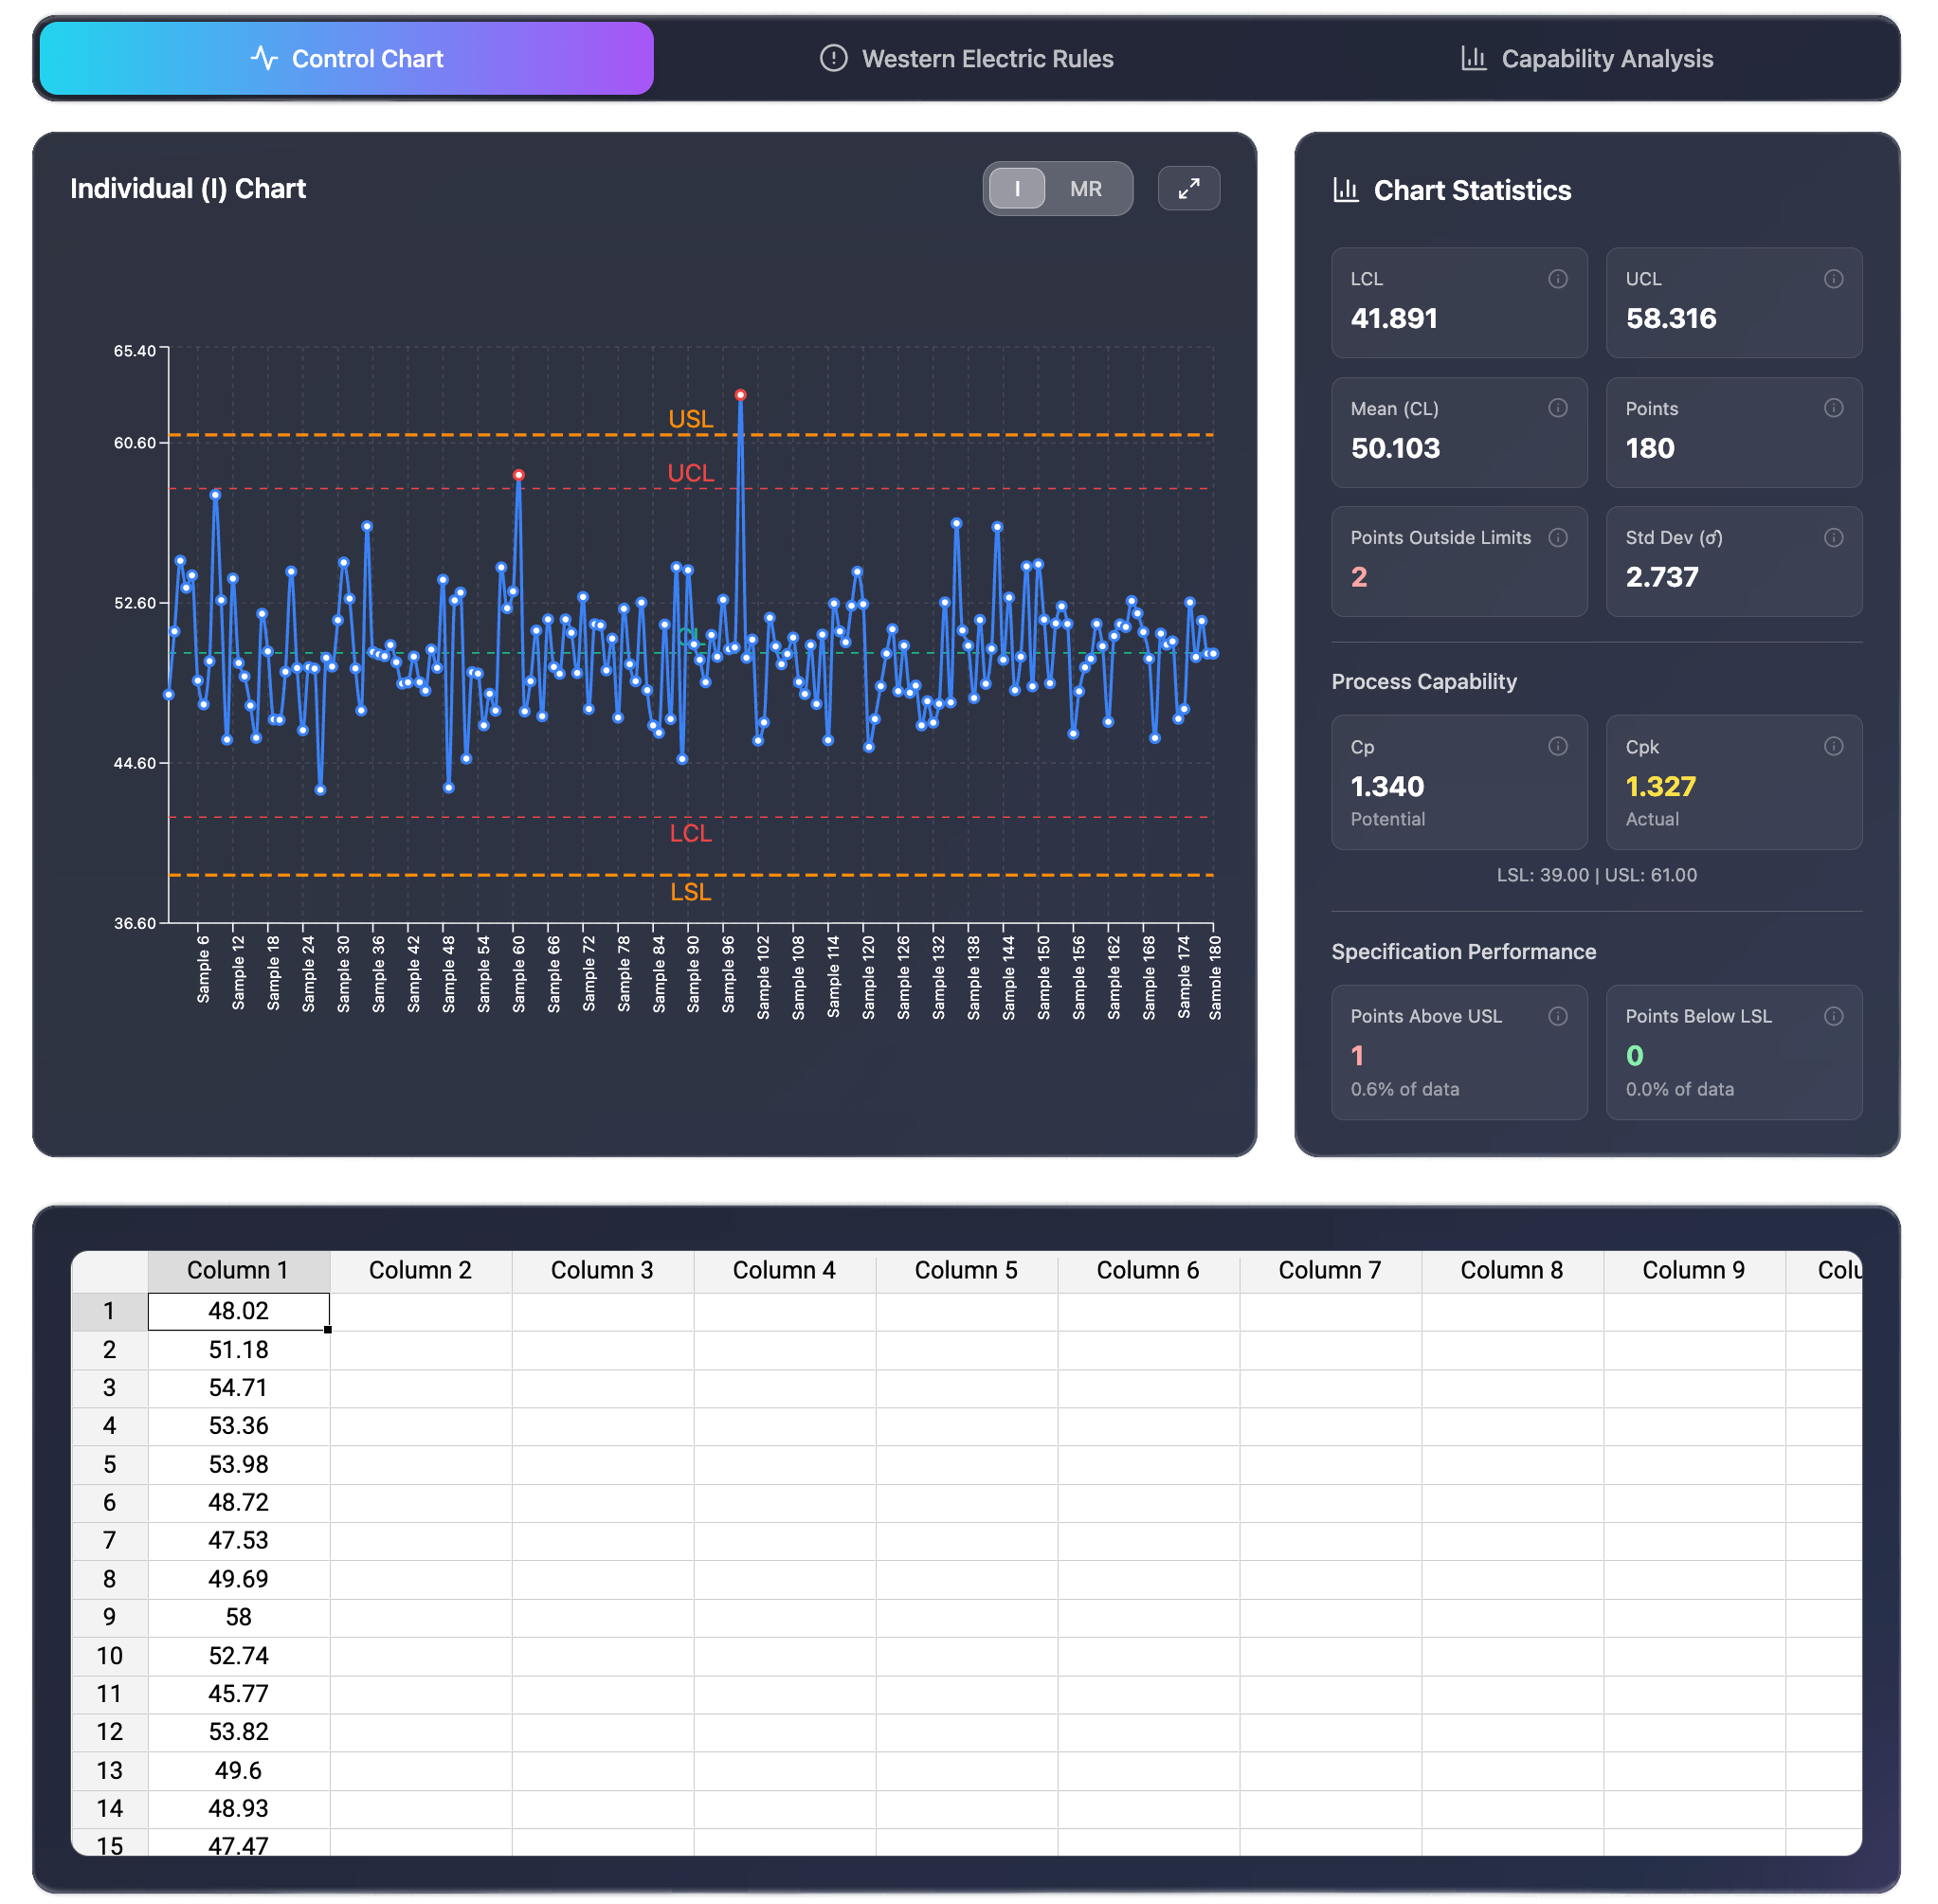Click the Cp value 1.340
Viewport: 1938px width, 1904px height.
(1387, 787)
